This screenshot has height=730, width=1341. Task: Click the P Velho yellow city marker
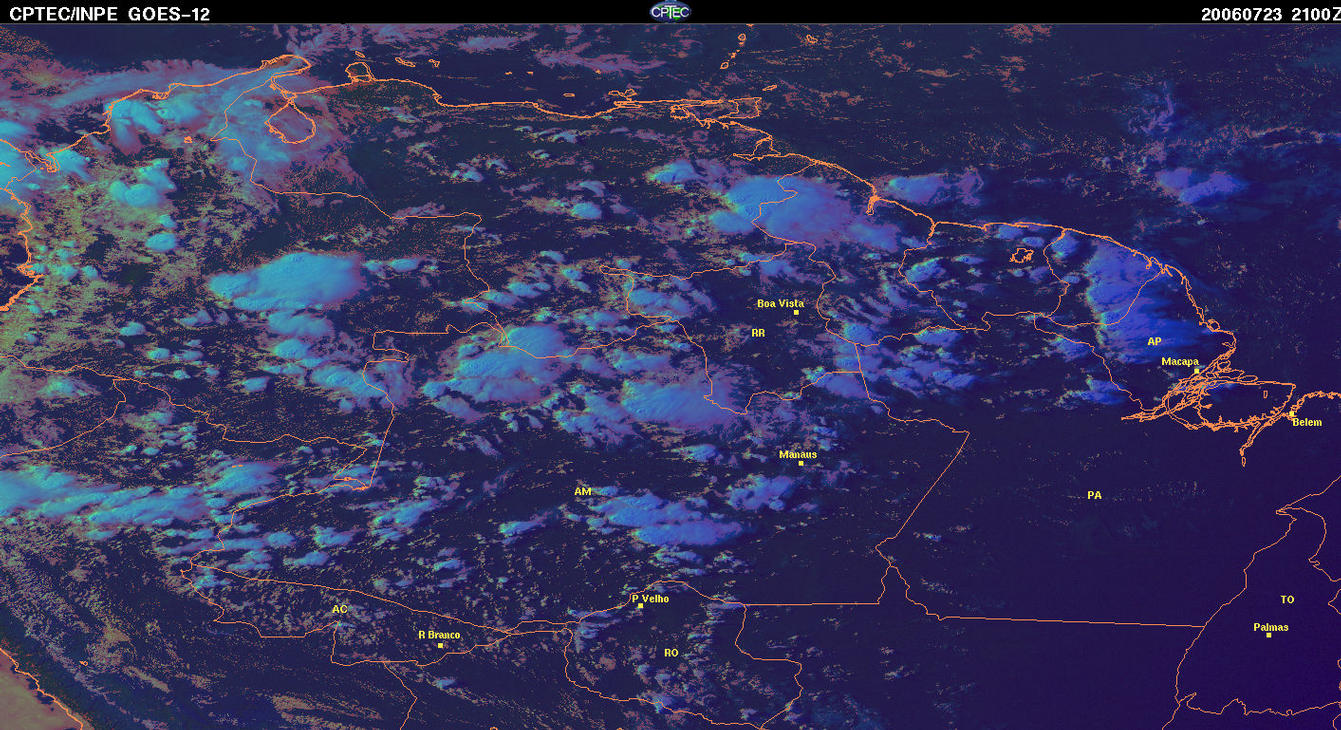[x=640, y=606]
